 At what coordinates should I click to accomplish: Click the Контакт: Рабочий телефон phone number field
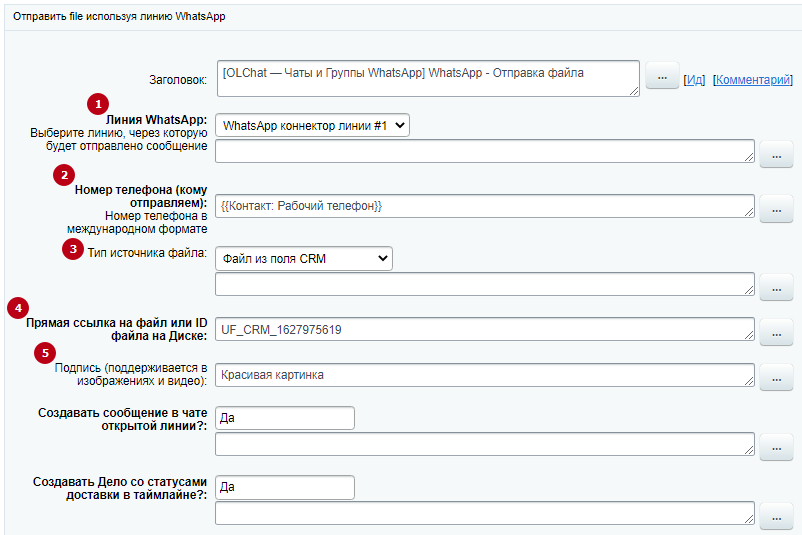484,206
